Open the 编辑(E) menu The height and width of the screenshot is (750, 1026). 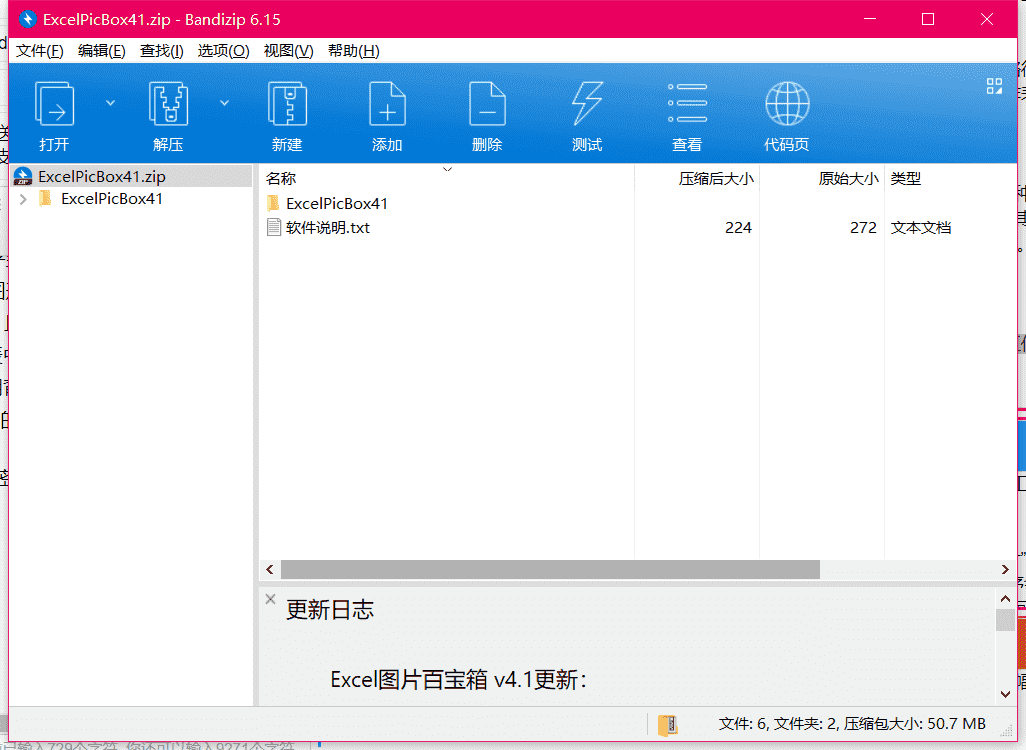click(101, 51)
